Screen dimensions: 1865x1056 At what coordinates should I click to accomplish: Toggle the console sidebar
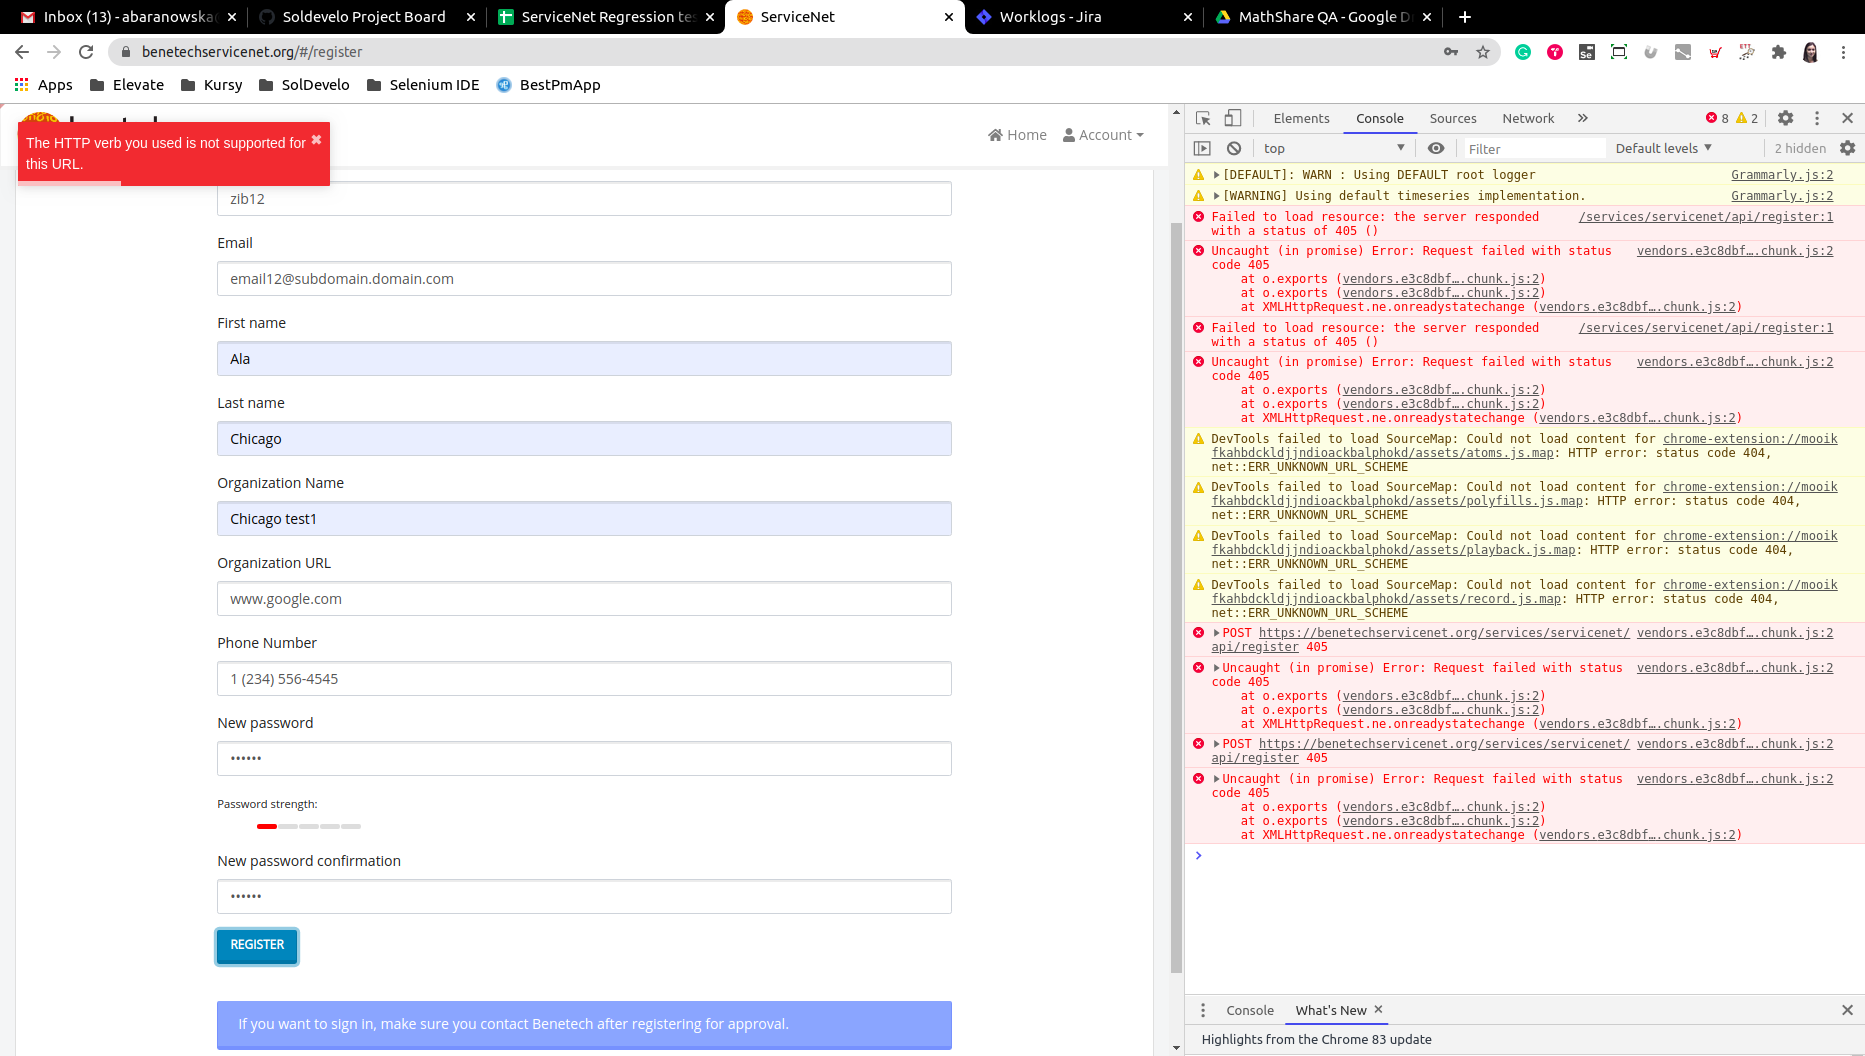tap(1202, 147)
